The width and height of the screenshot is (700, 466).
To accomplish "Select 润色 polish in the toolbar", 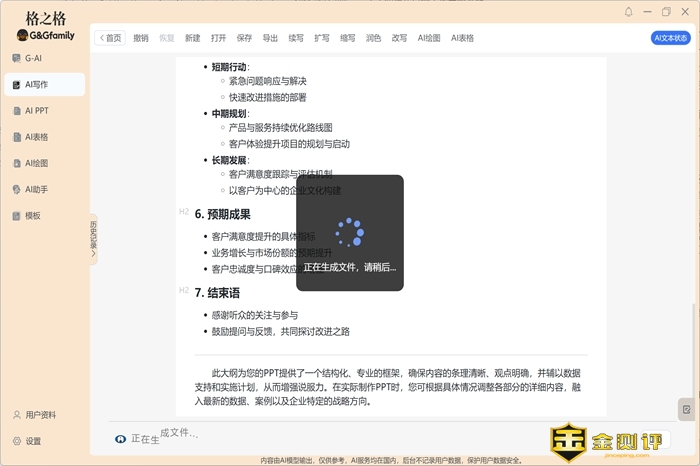I will pyautogui.click(x=374, y=38).
